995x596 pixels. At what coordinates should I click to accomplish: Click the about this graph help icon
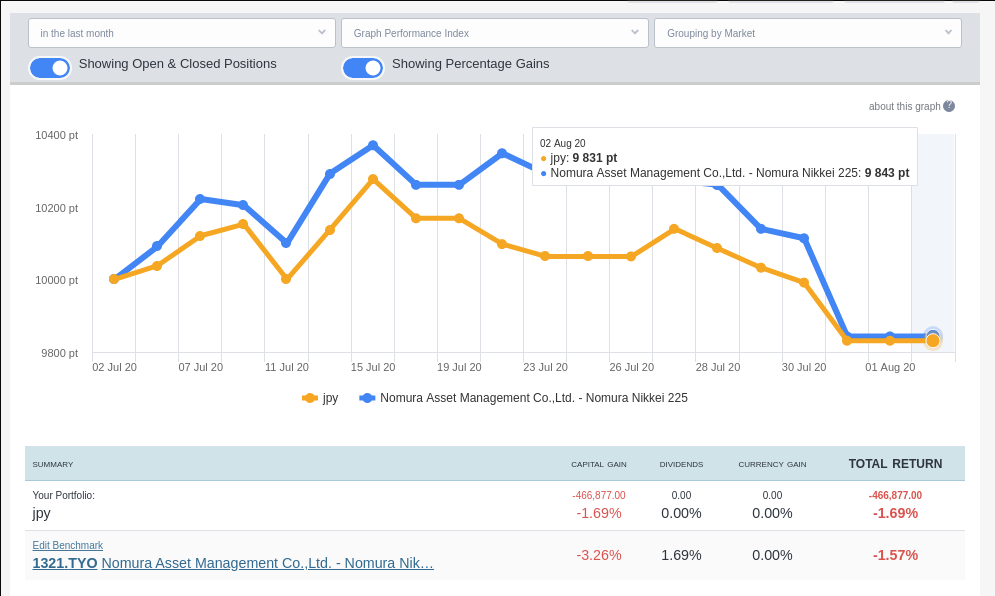[x=949, y=106]
